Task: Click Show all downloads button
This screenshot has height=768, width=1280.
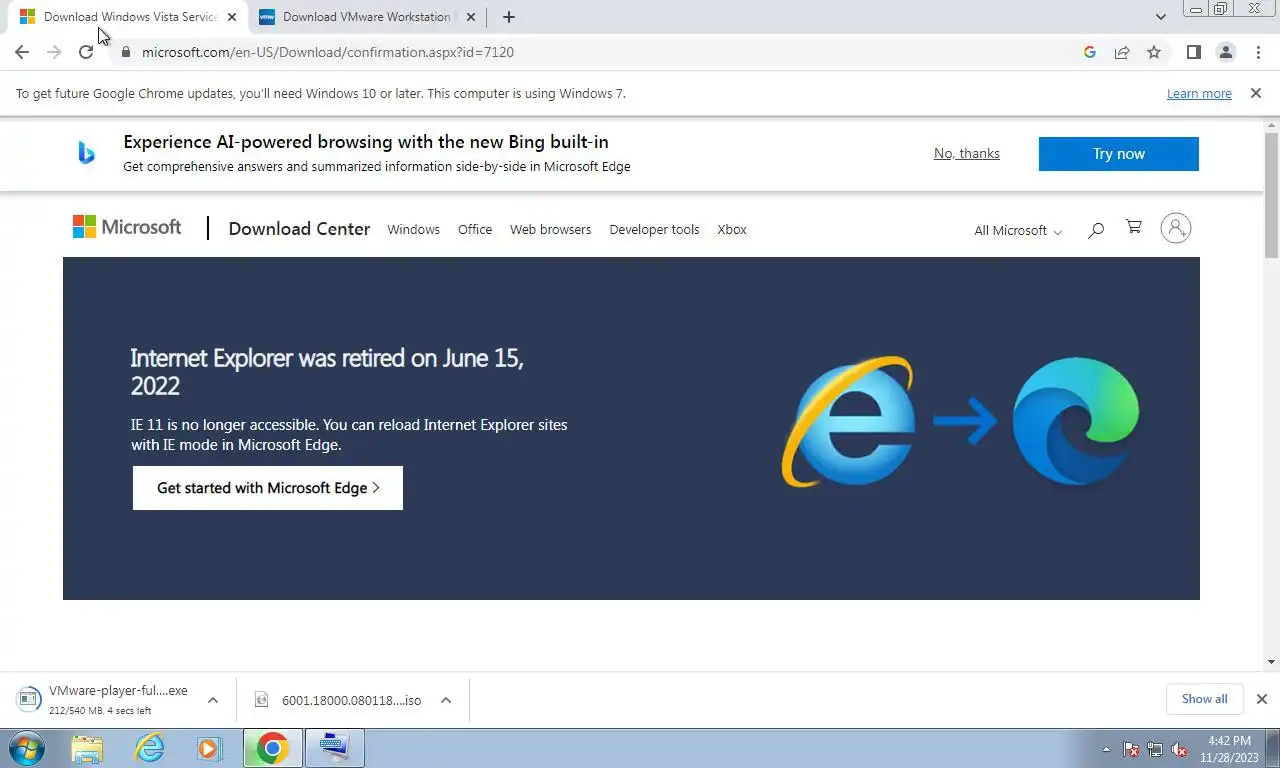Action: 1204,699
